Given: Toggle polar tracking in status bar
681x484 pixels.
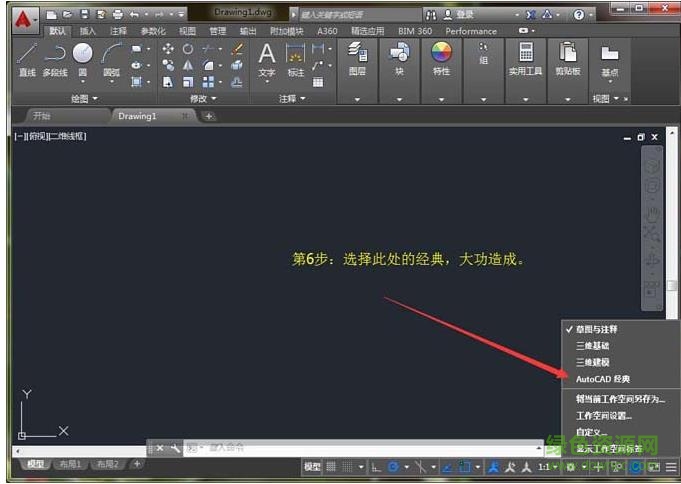Looking at the screenshot, I should coord(393,467).
